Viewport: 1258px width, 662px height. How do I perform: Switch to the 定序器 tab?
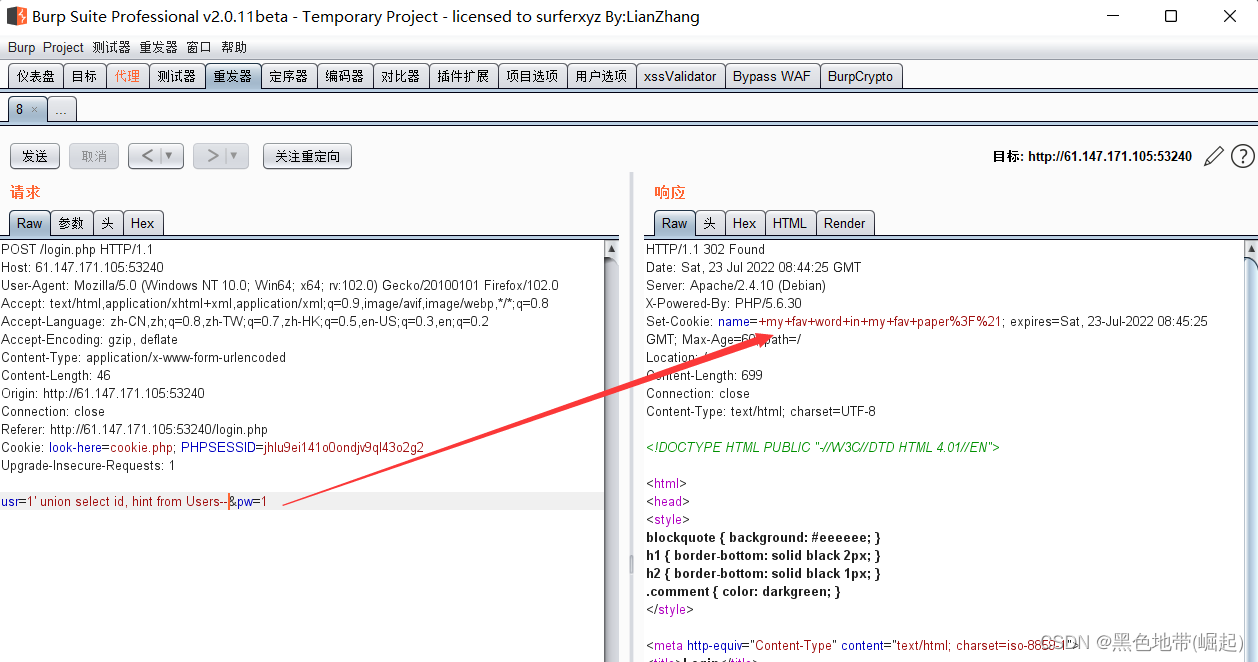coord(289,76)
